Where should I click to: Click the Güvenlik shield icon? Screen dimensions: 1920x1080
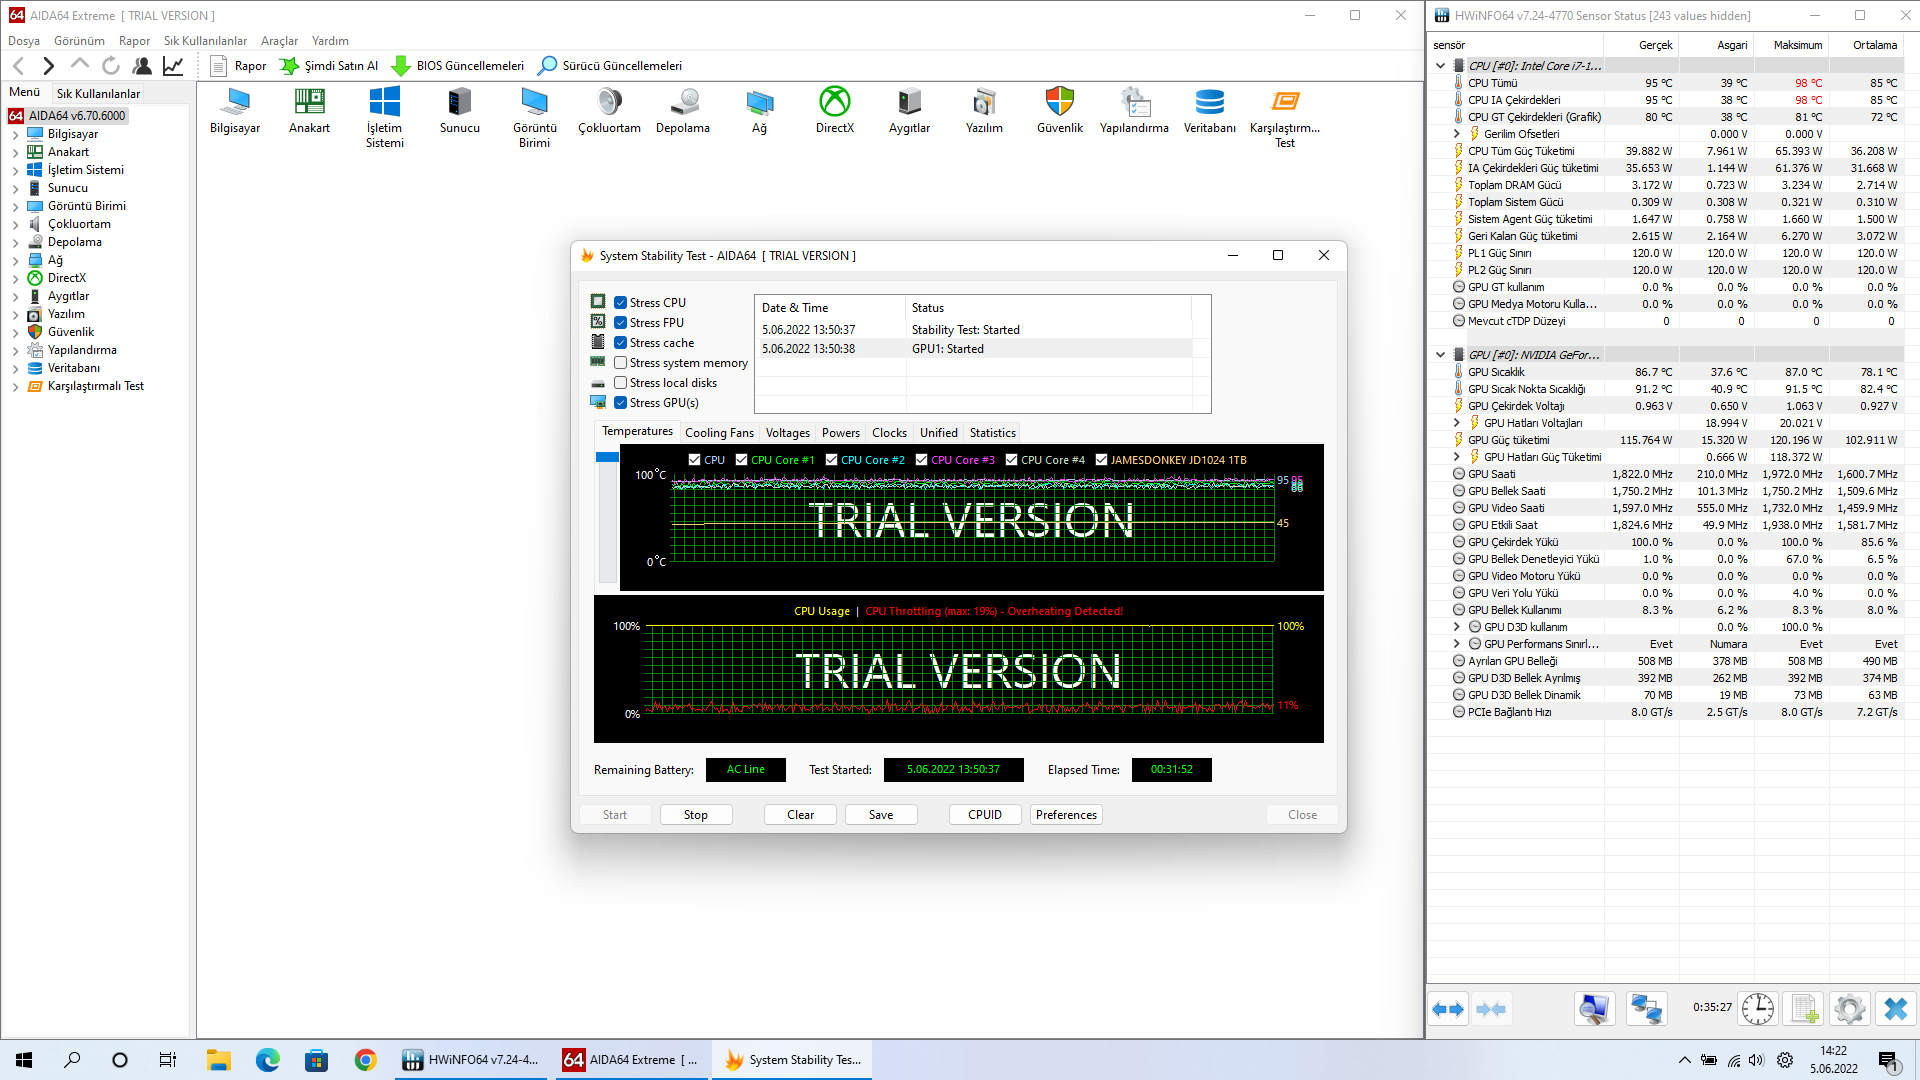click(x=1059, y=102)
